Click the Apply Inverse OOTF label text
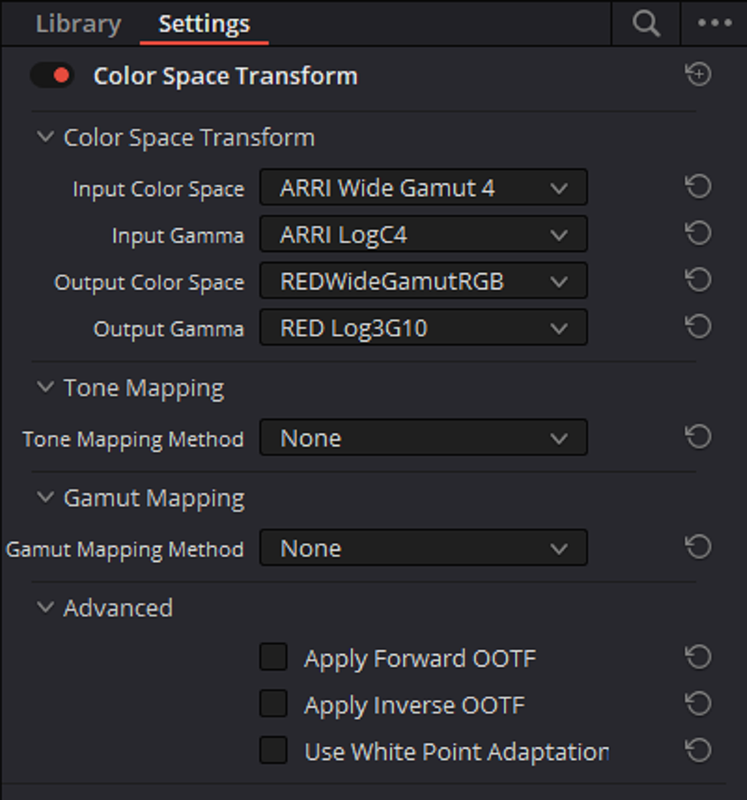The width and height of the screenshot is (747, 800). pyautogui.click(x=414, y=705)
